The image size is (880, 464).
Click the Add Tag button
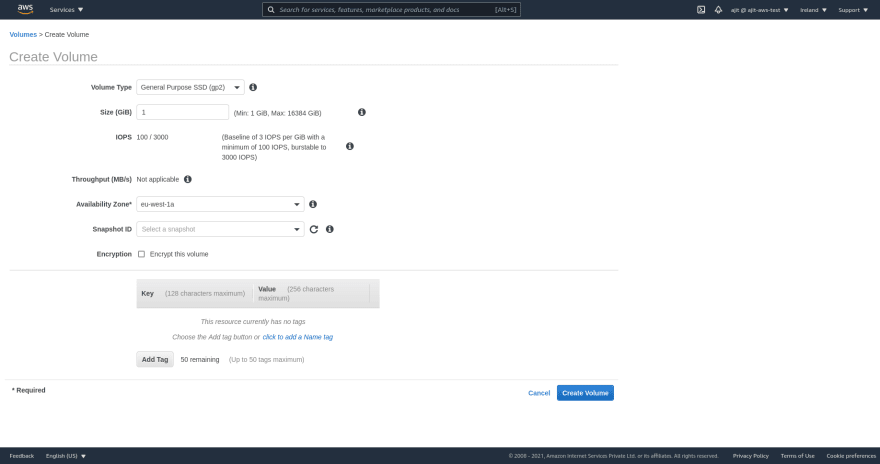[x=155, y=360]
